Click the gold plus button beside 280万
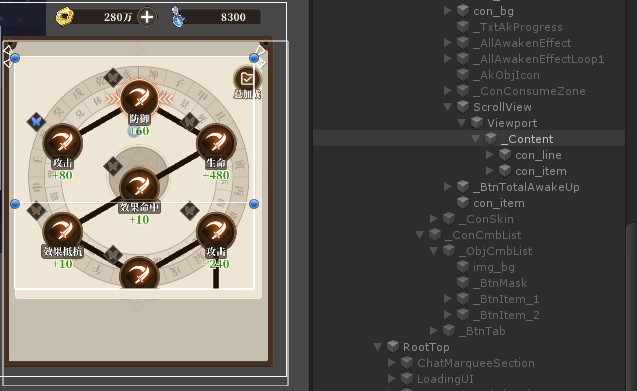The height and width of the screenshot is (391, 637). pos(147,17)
